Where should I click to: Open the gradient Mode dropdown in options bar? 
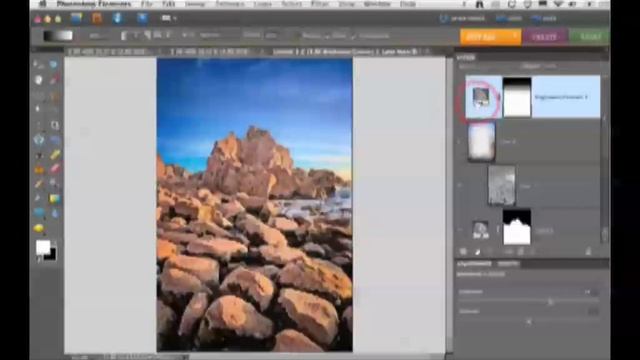point(219,36)
